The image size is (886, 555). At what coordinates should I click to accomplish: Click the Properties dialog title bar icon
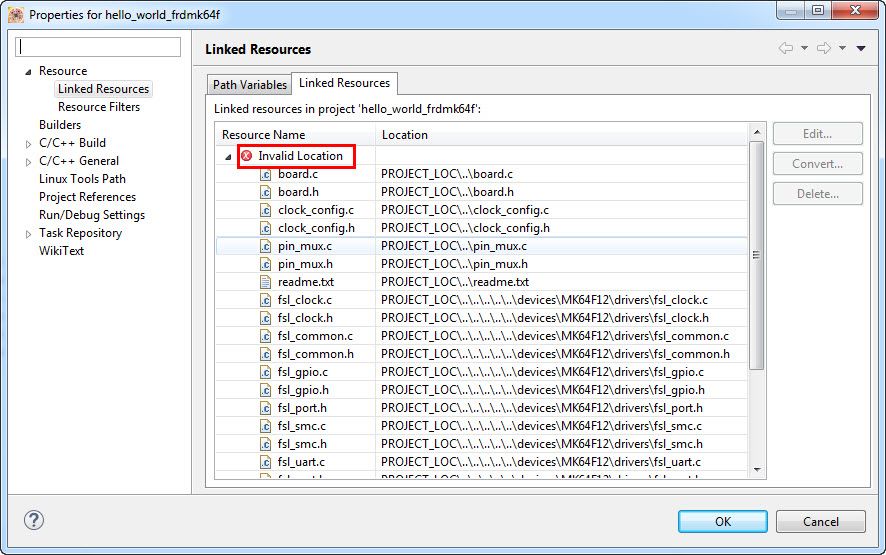(16, 15)
